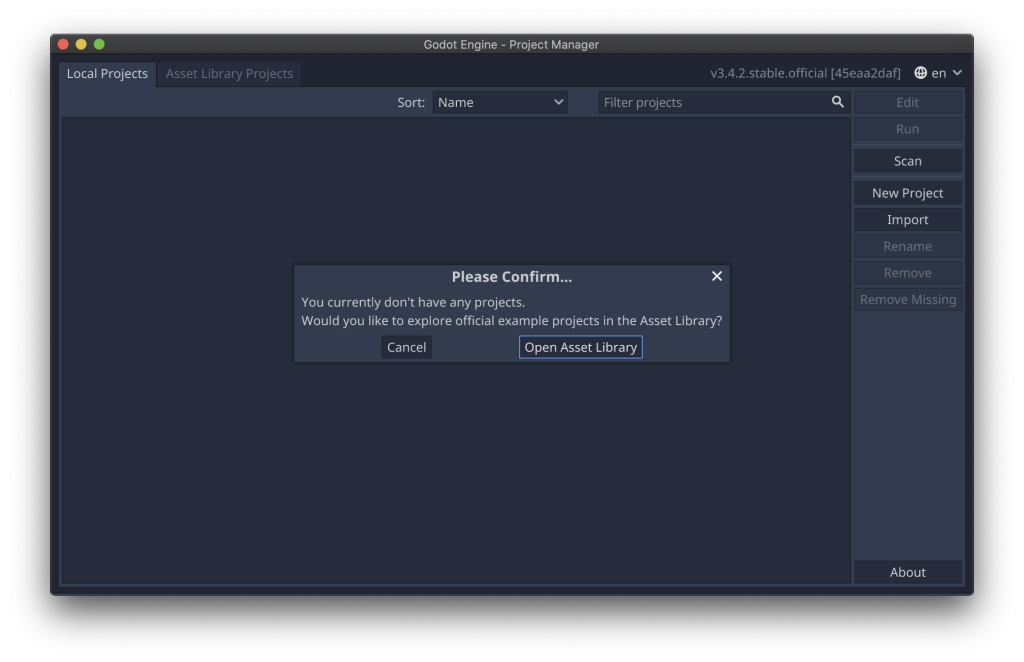Image resolution: width=1024 pixels, height=662 pixels.
Task: Click the Scan button
Action: pyautogui.click(x=908, y=161)
